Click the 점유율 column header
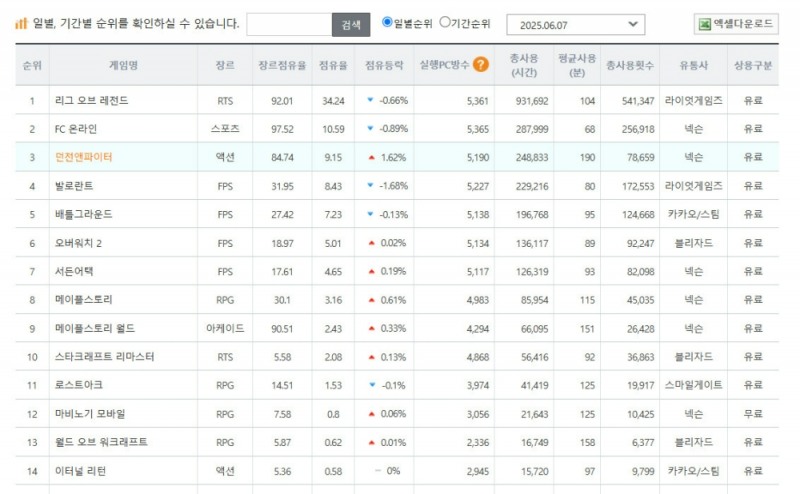This screenshot has width=800, height=494. pyautogui.click(x=333, y=65)
